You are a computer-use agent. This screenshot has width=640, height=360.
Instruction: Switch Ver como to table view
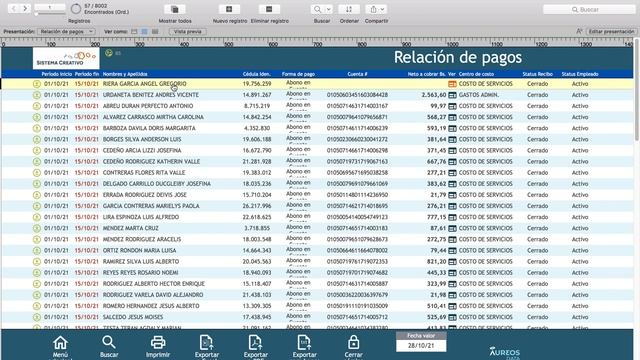click(155, 31)
